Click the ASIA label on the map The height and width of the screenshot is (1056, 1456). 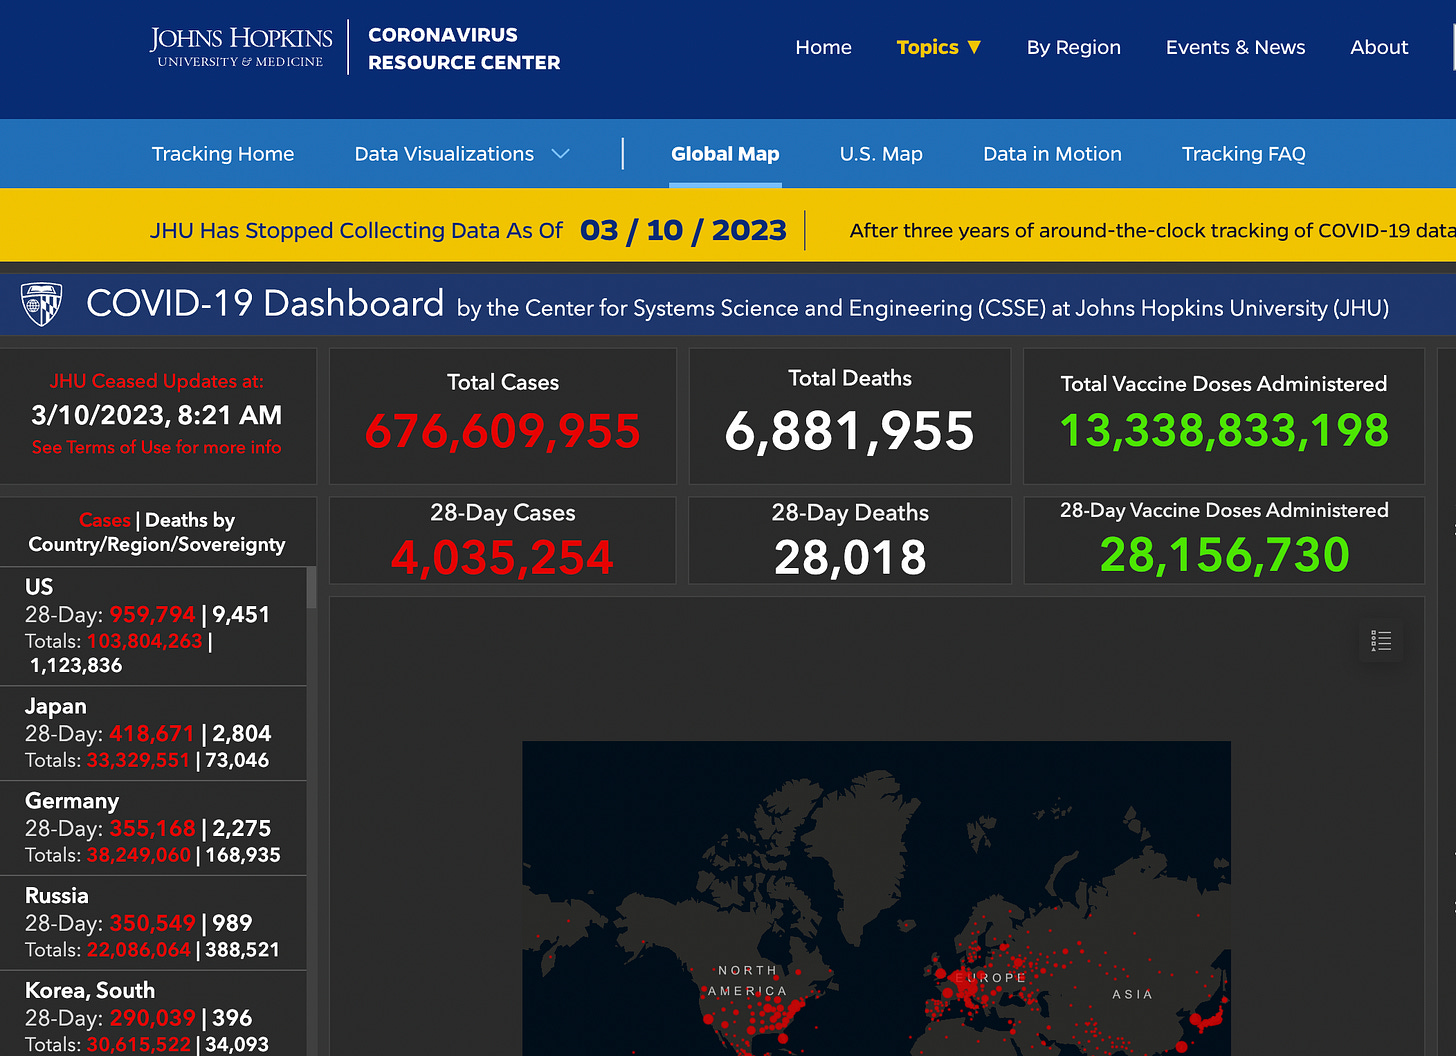coord(1132,994)
